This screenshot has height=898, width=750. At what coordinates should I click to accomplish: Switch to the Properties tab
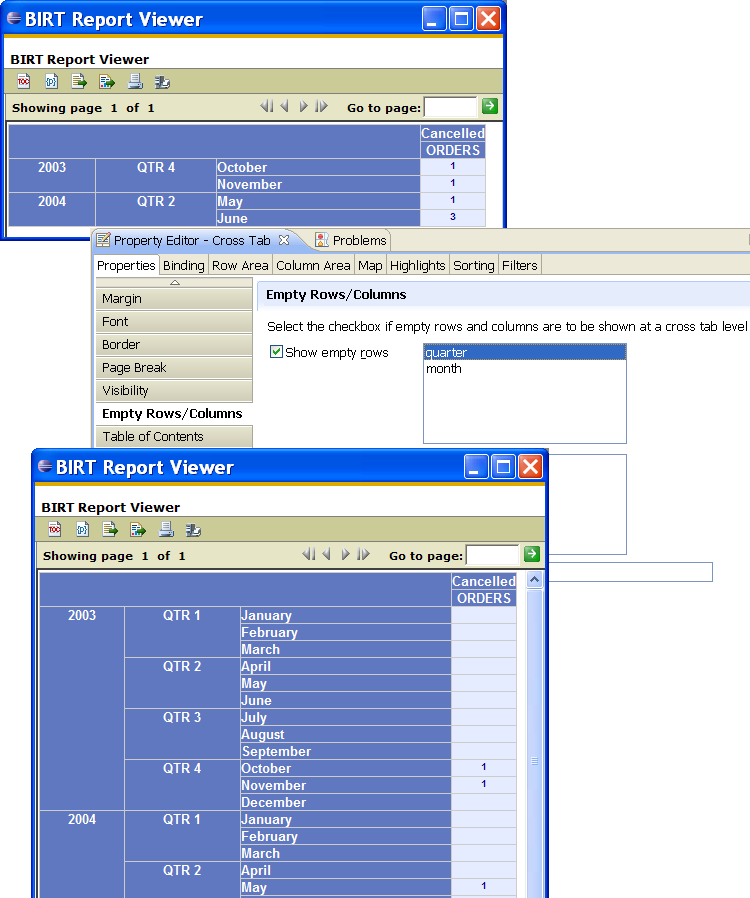[x=126, y=265]
